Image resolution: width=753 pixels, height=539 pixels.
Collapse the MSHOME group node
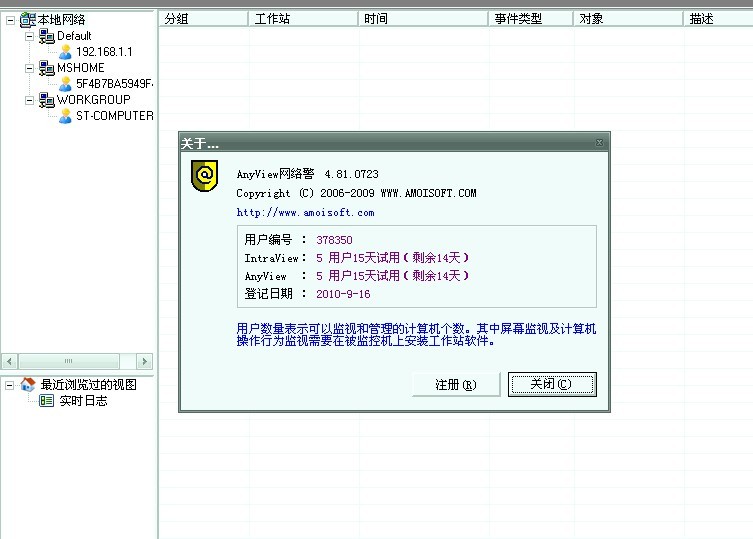(29, 68)
